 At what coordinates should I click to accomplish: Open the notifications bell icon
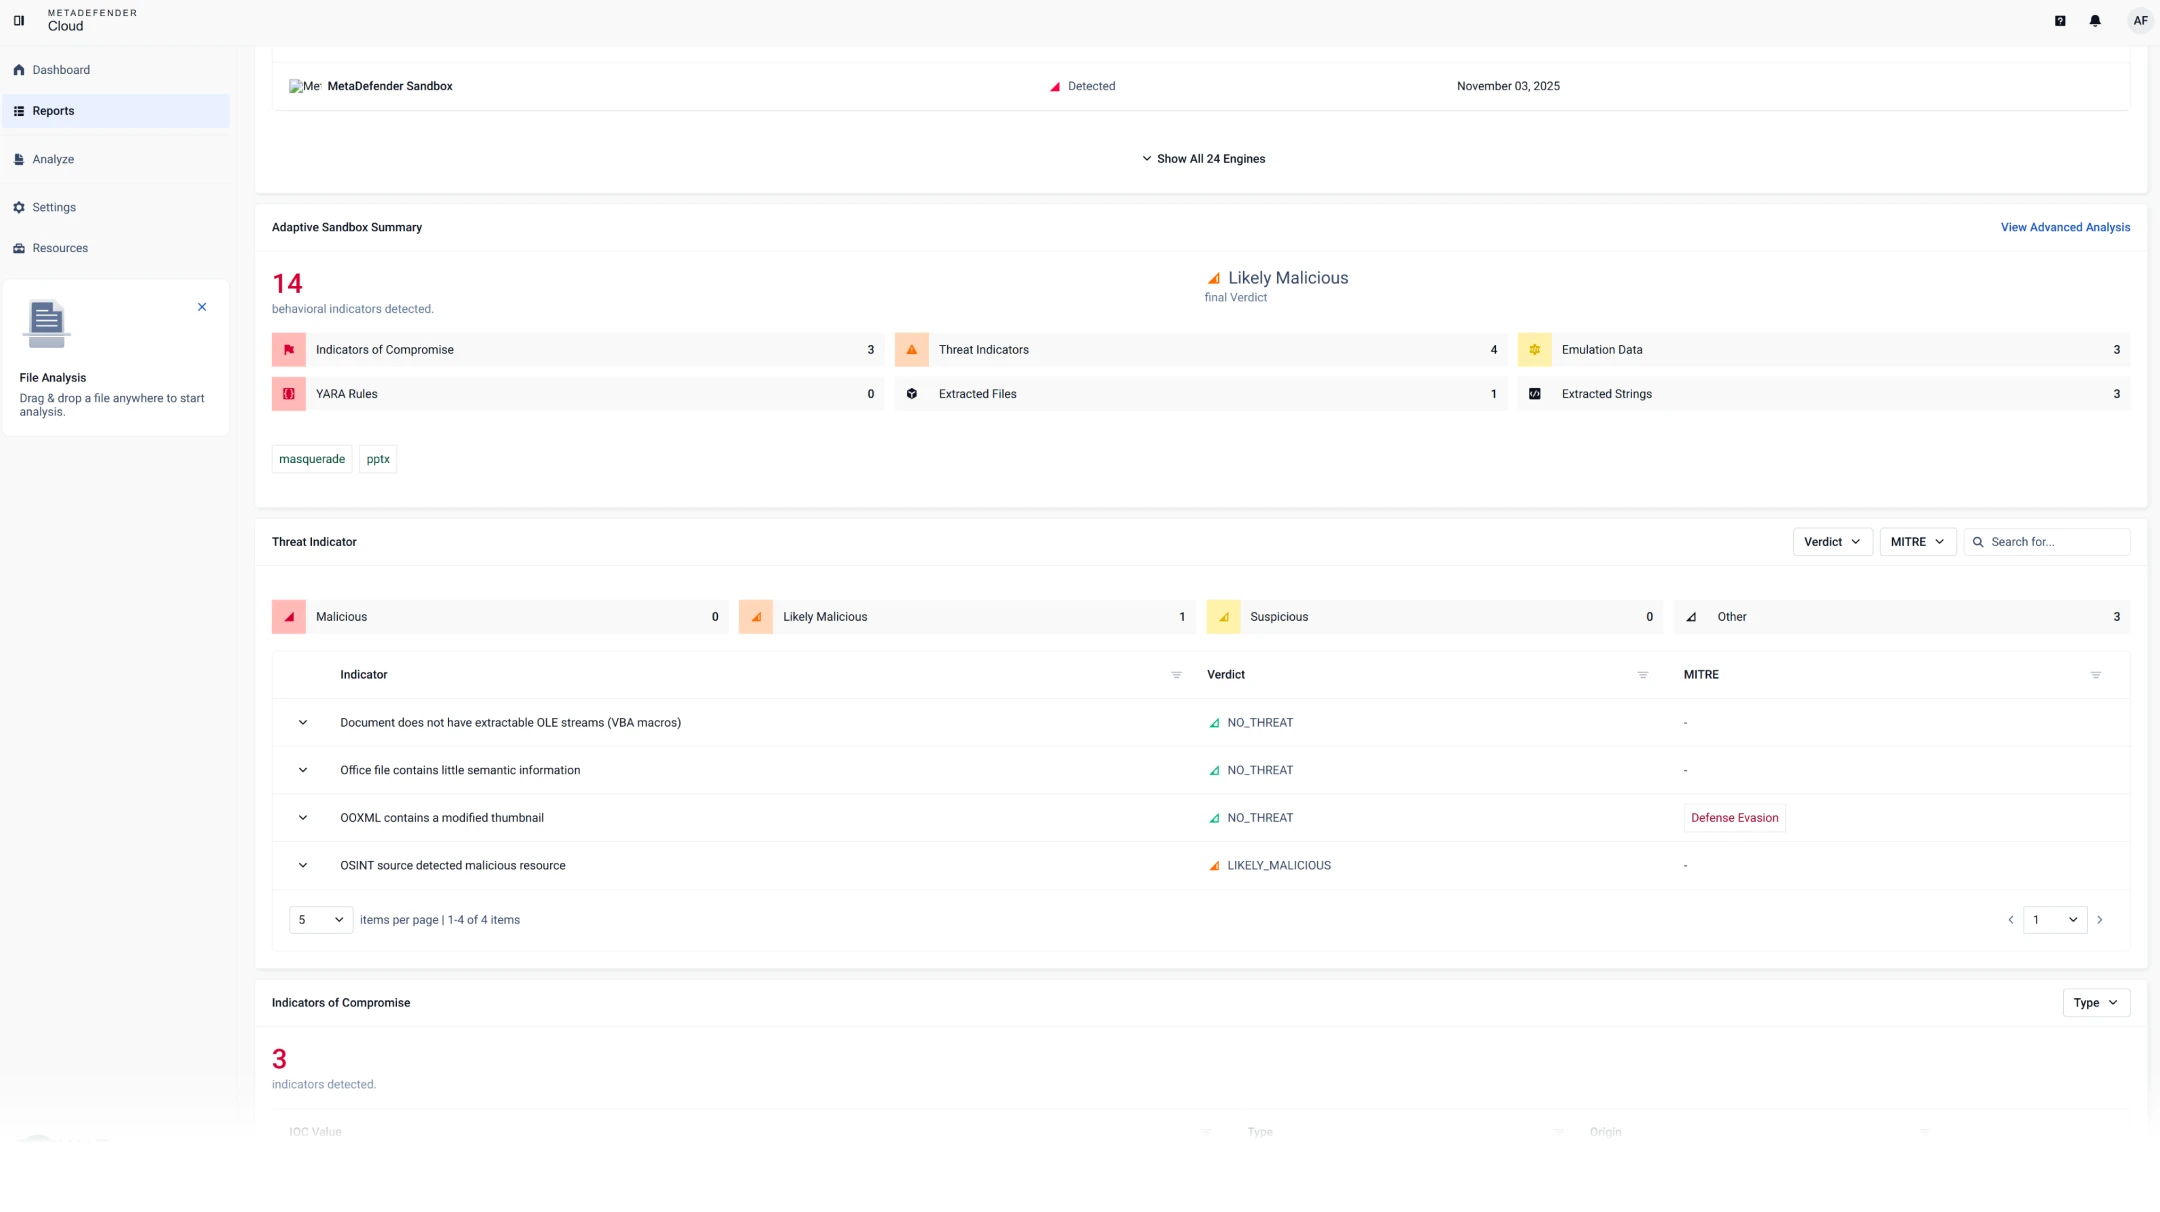2095,20
